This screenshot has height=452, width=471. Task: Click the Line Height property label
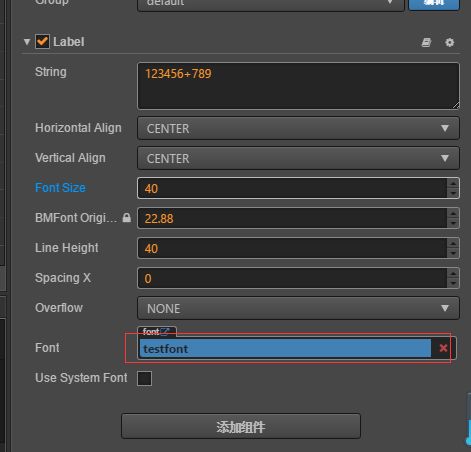pos(67,248)
